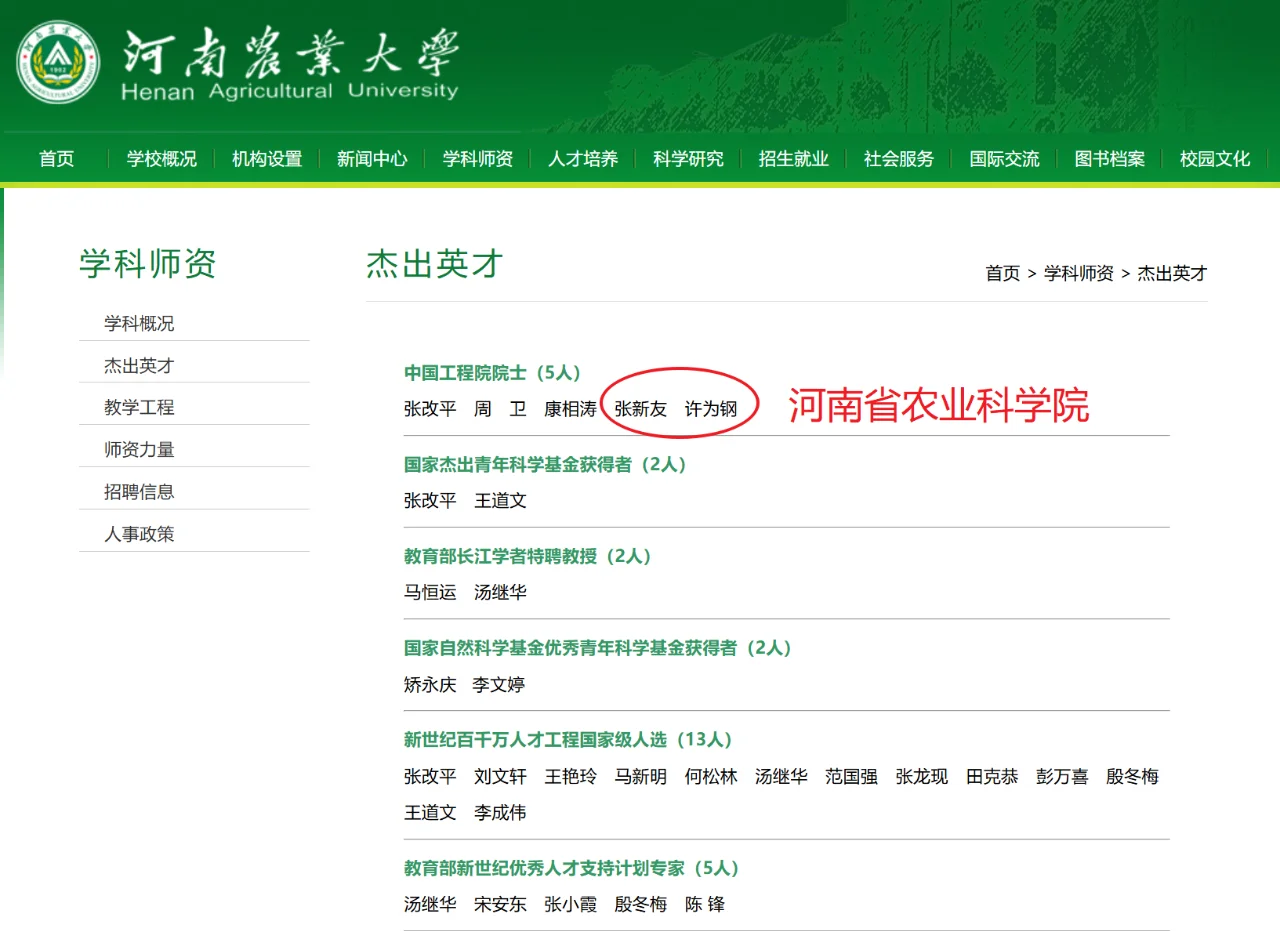Click the name 张龙现
The width and height of the screenshot is (1280, 931).
pos(922,777)
